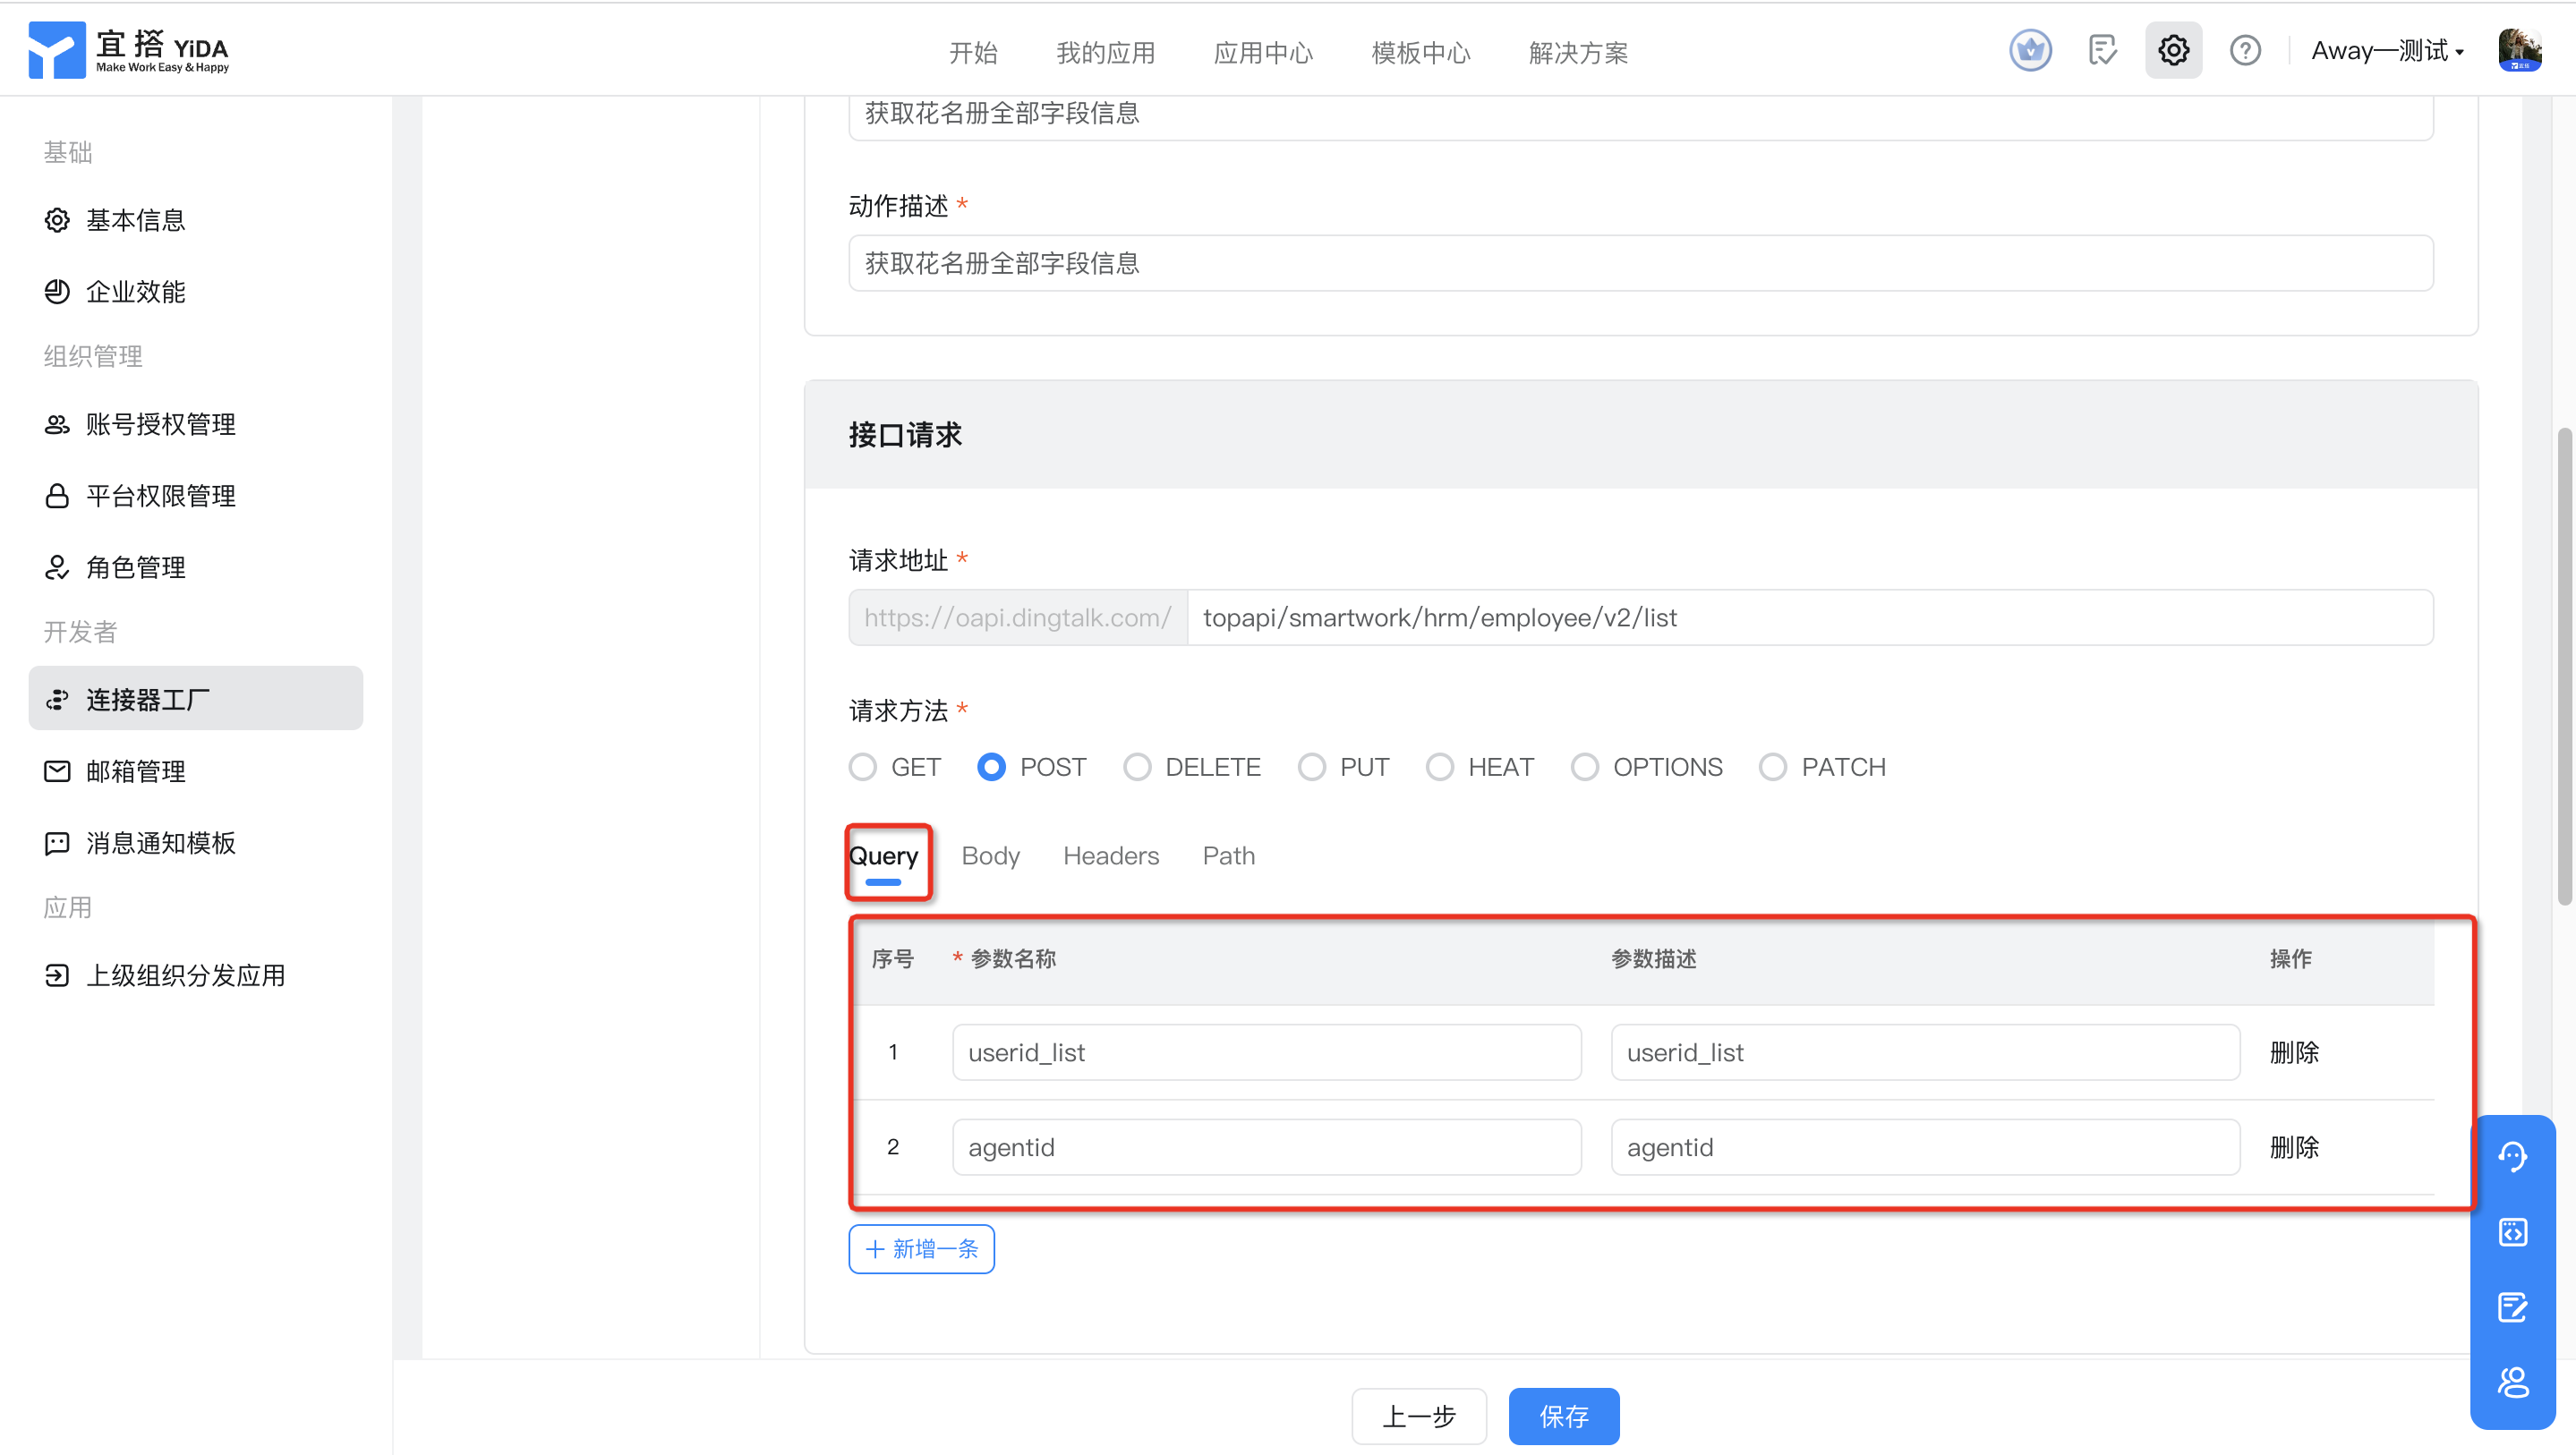Switch to the Headers tab
Screen dimensions: 2576x1455
pyautogui.click(x=1110, y=857)
